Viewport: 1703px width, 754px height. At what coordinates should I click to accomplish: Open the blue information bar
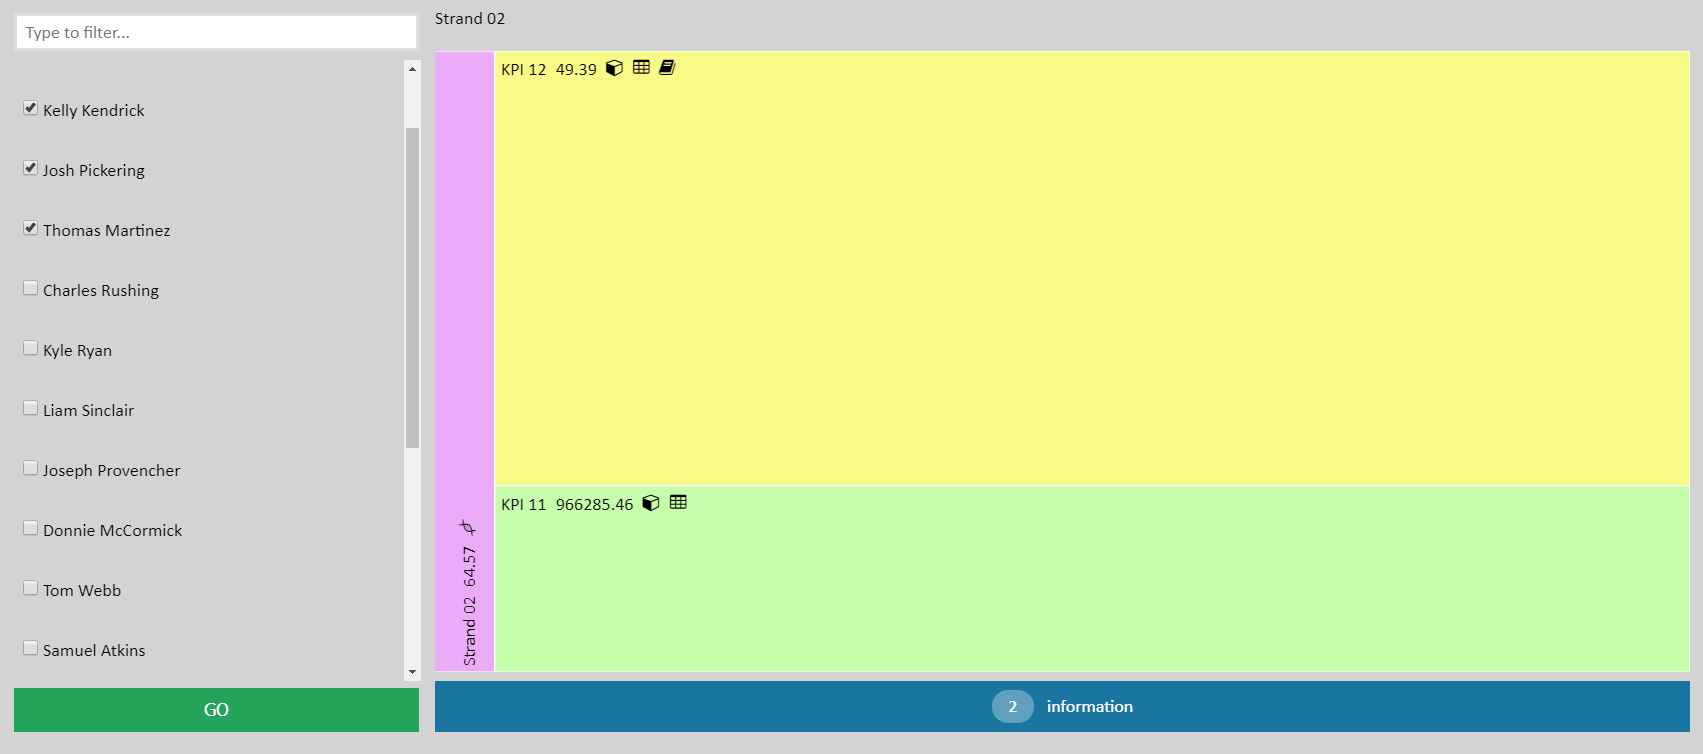[x=1089, y=706]
